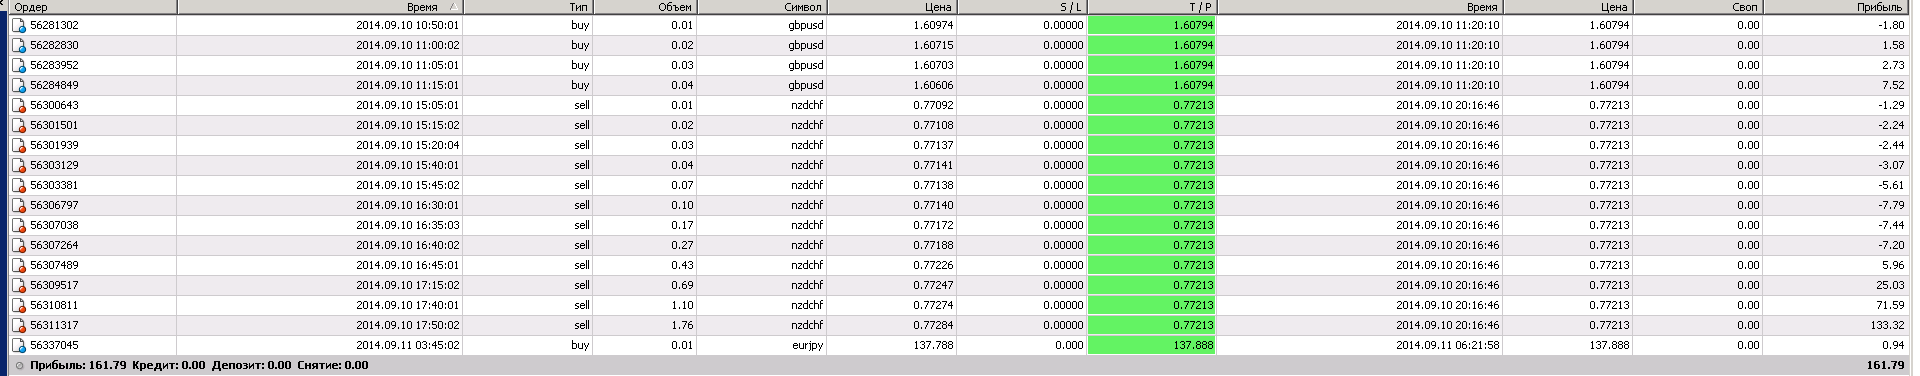This screenshot has width=1920, height=376.
Task: Click profit value 25.03
Action: pos(1890,285)
